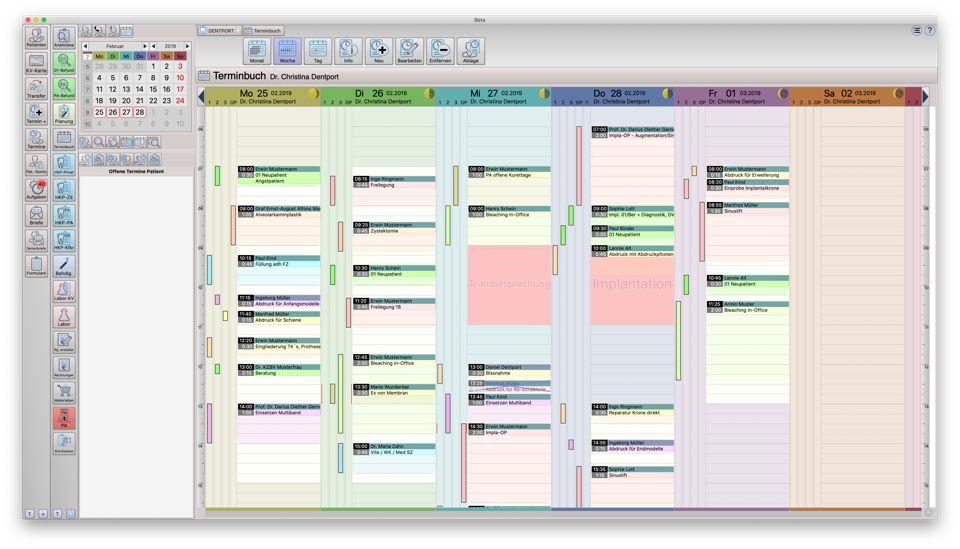This screenshot has height=549, width=960.
Task: Switch calendar to Tag view
Action: (x=318, y=51)
